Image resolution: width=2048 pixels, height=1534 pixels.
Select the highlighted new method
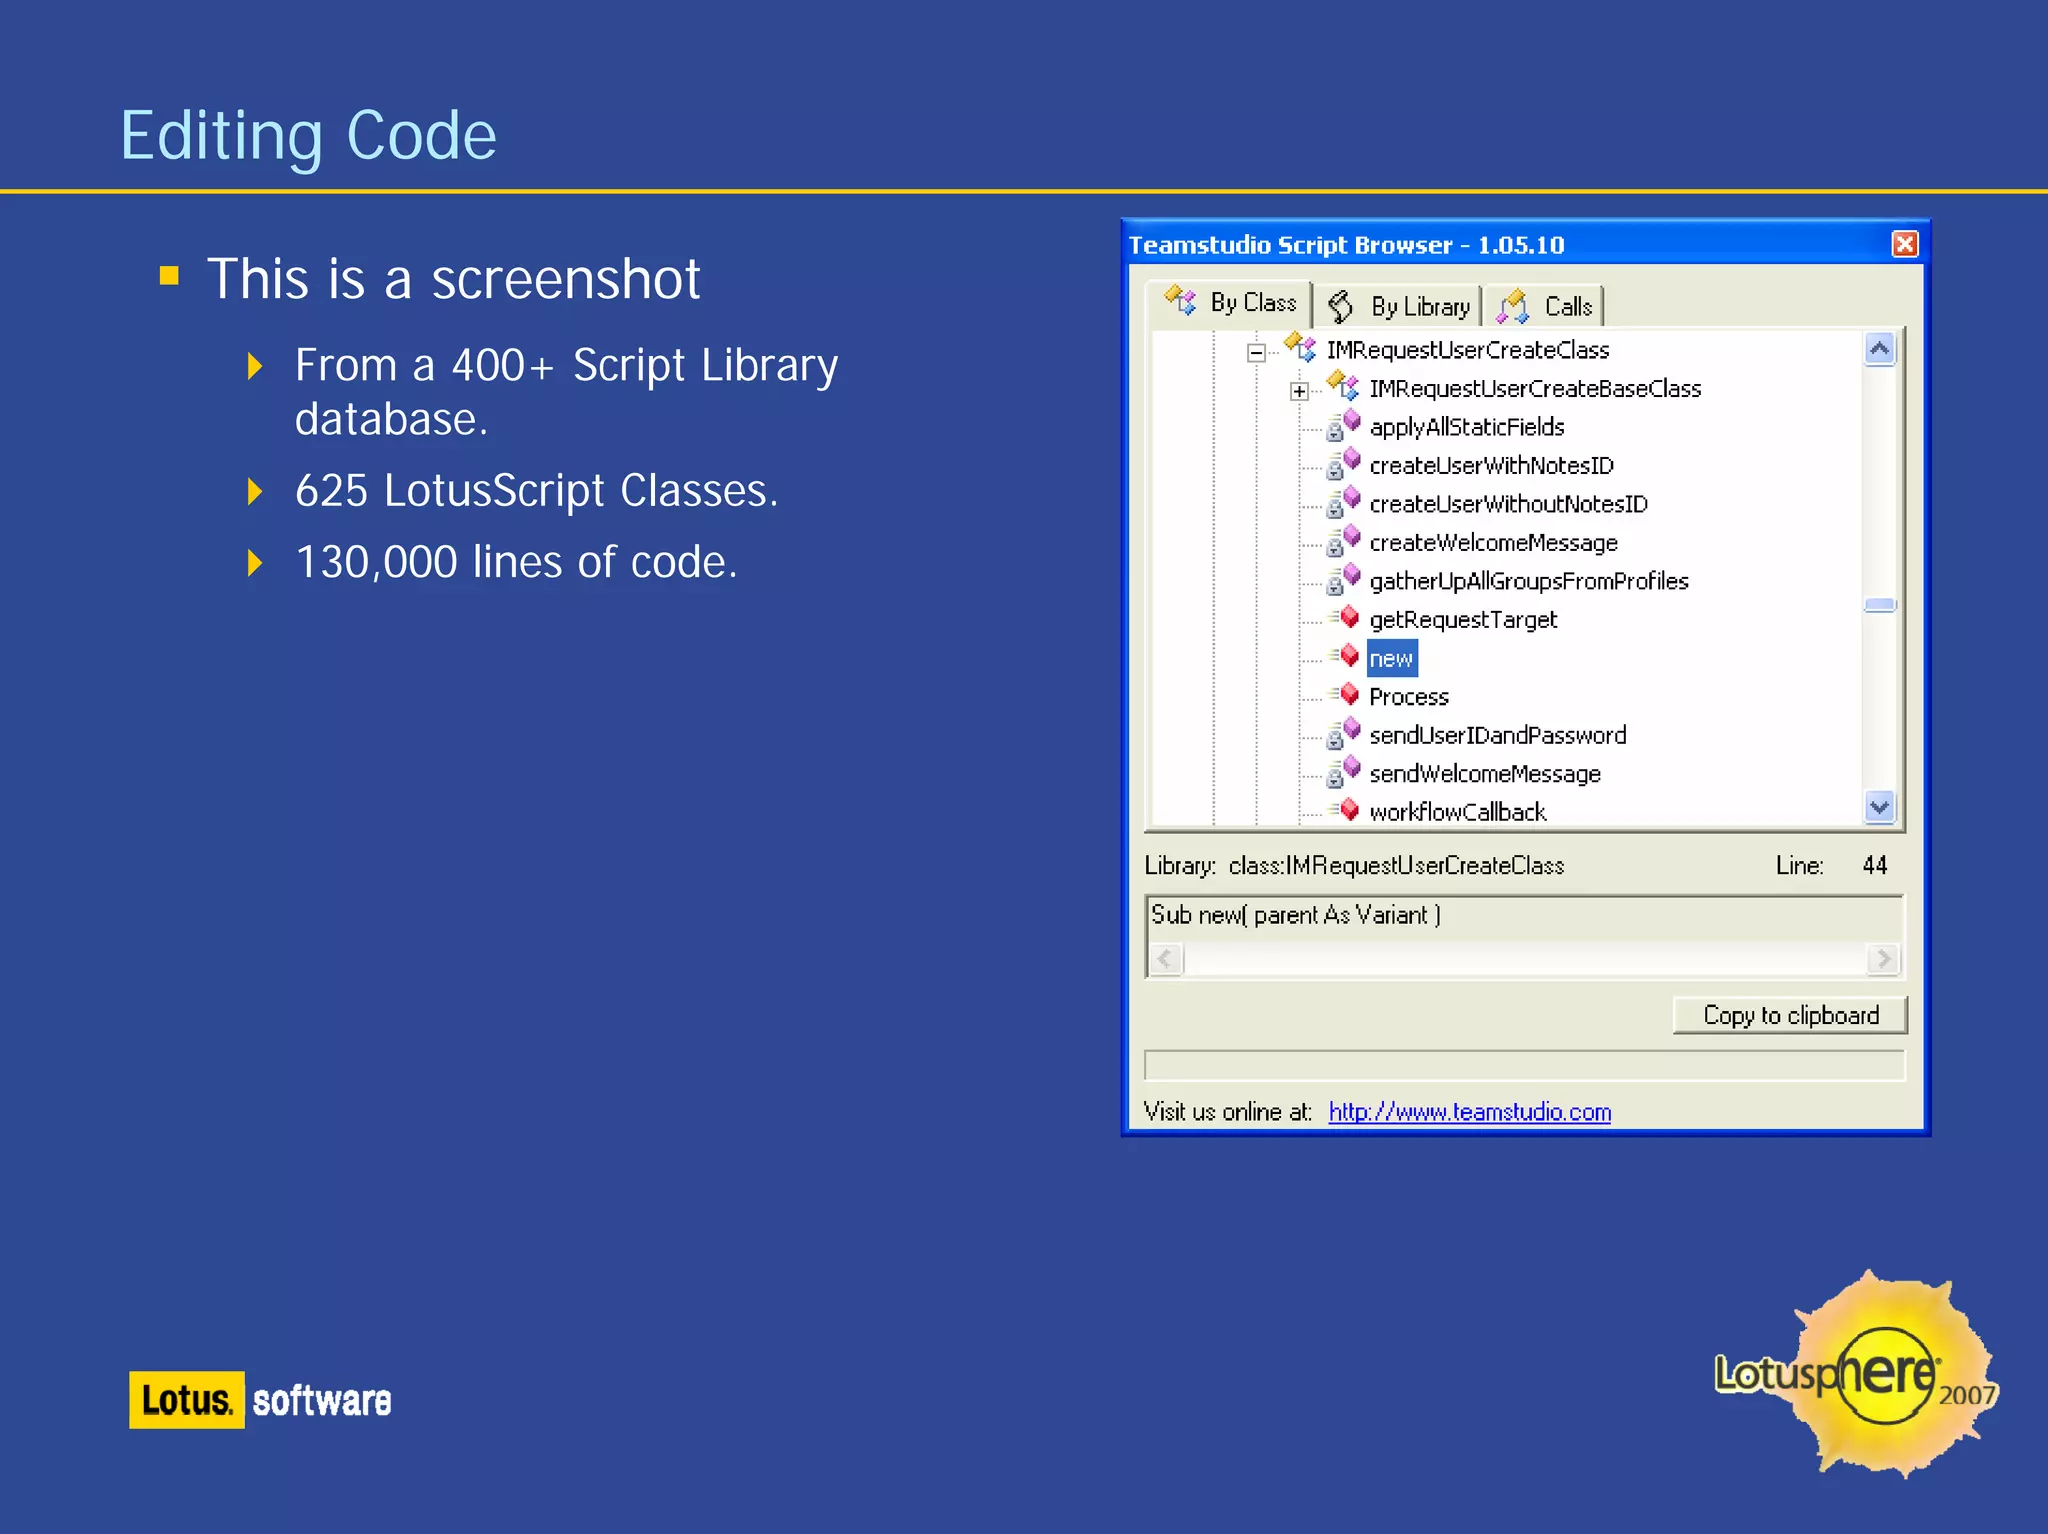(1391, 658)
